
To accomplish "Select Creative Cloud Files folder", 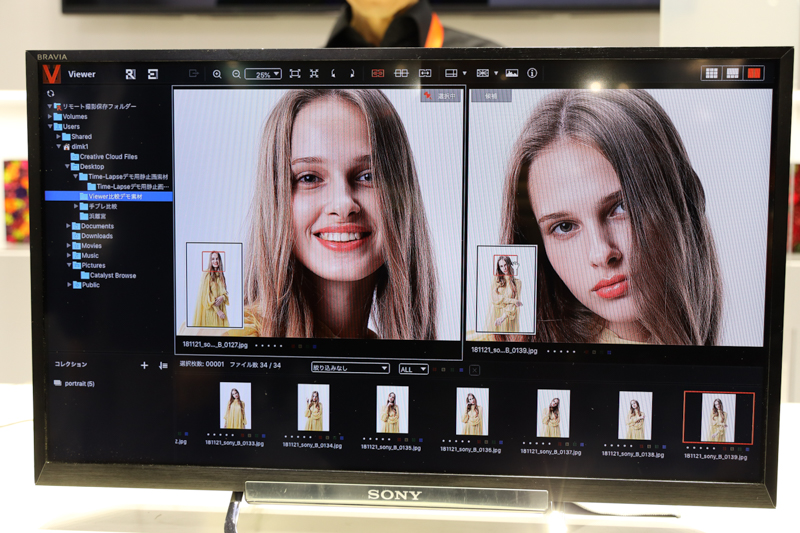I will (104, 157).
